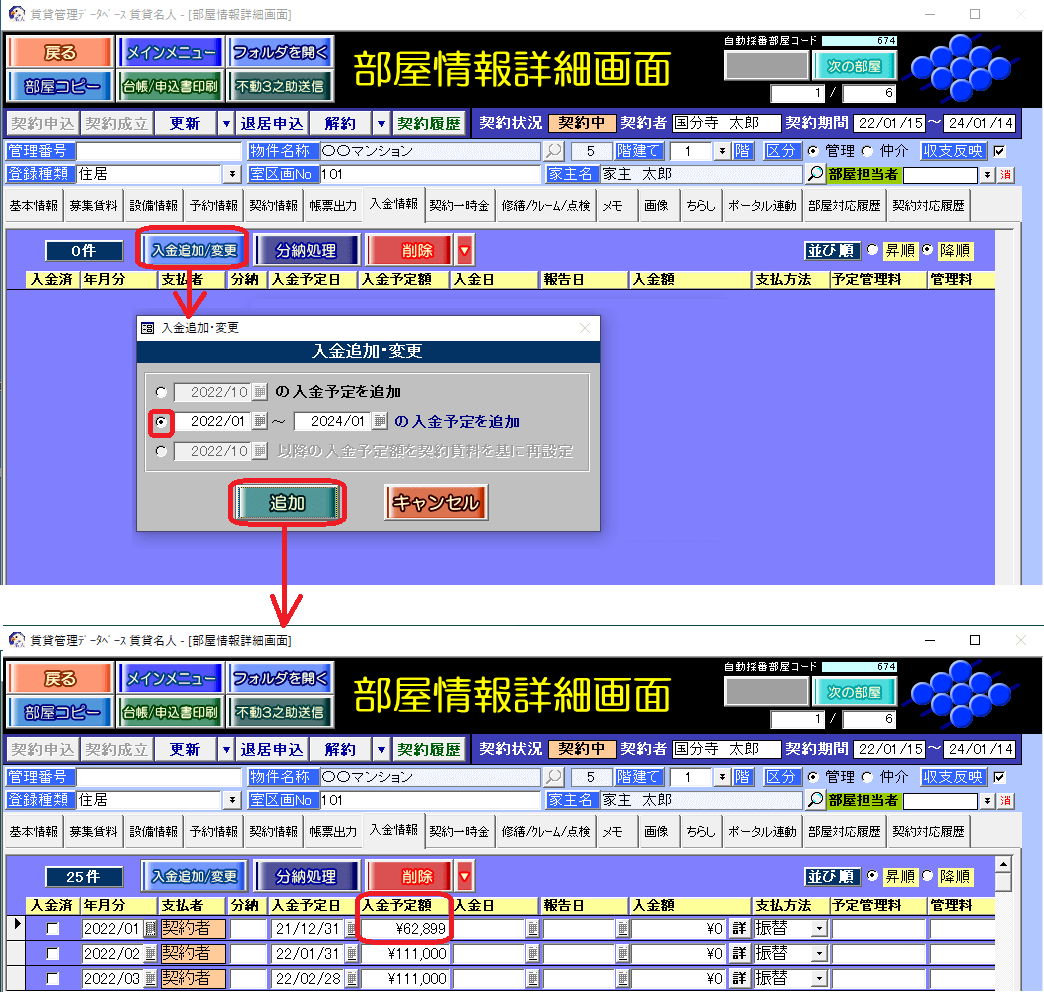1044x992 pixels.
Task: Select the range 2022/01～2024/01 radio button
Action: tap(162, 422)
